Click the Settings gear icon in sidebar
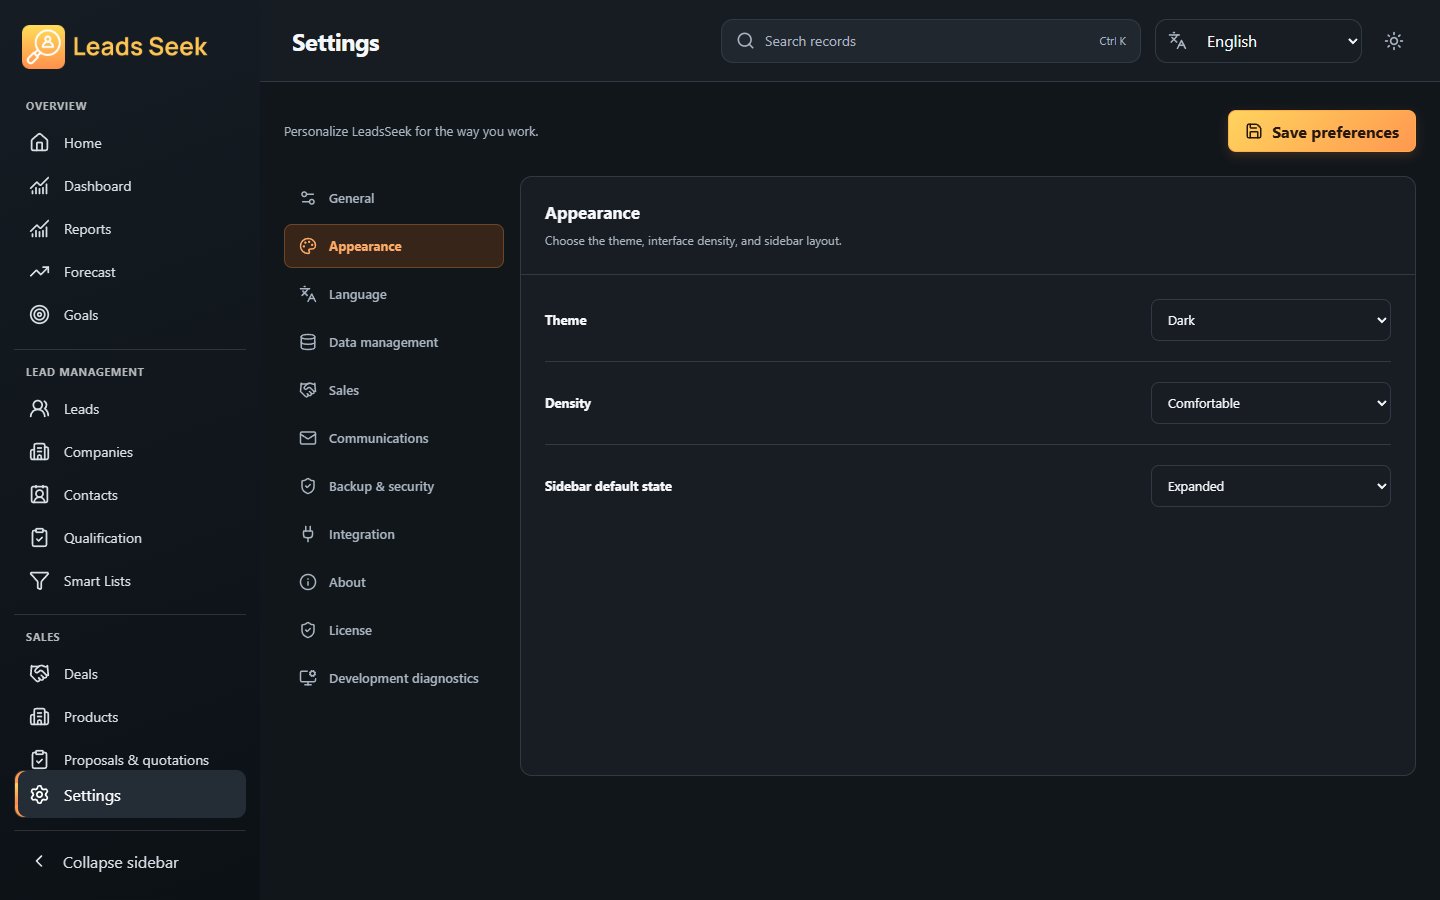 [x=39, y=795]
